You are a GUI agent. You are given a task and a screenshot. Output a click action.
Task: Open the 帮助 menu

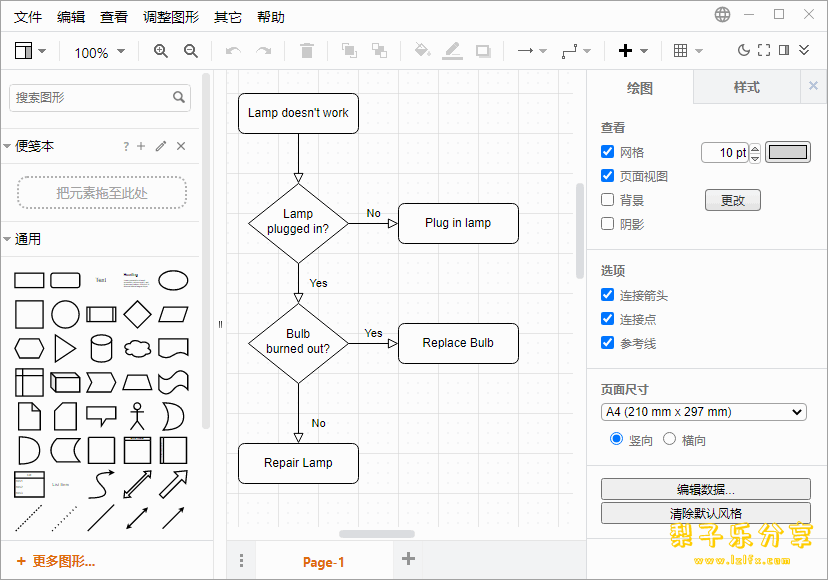tap(270, 17)
